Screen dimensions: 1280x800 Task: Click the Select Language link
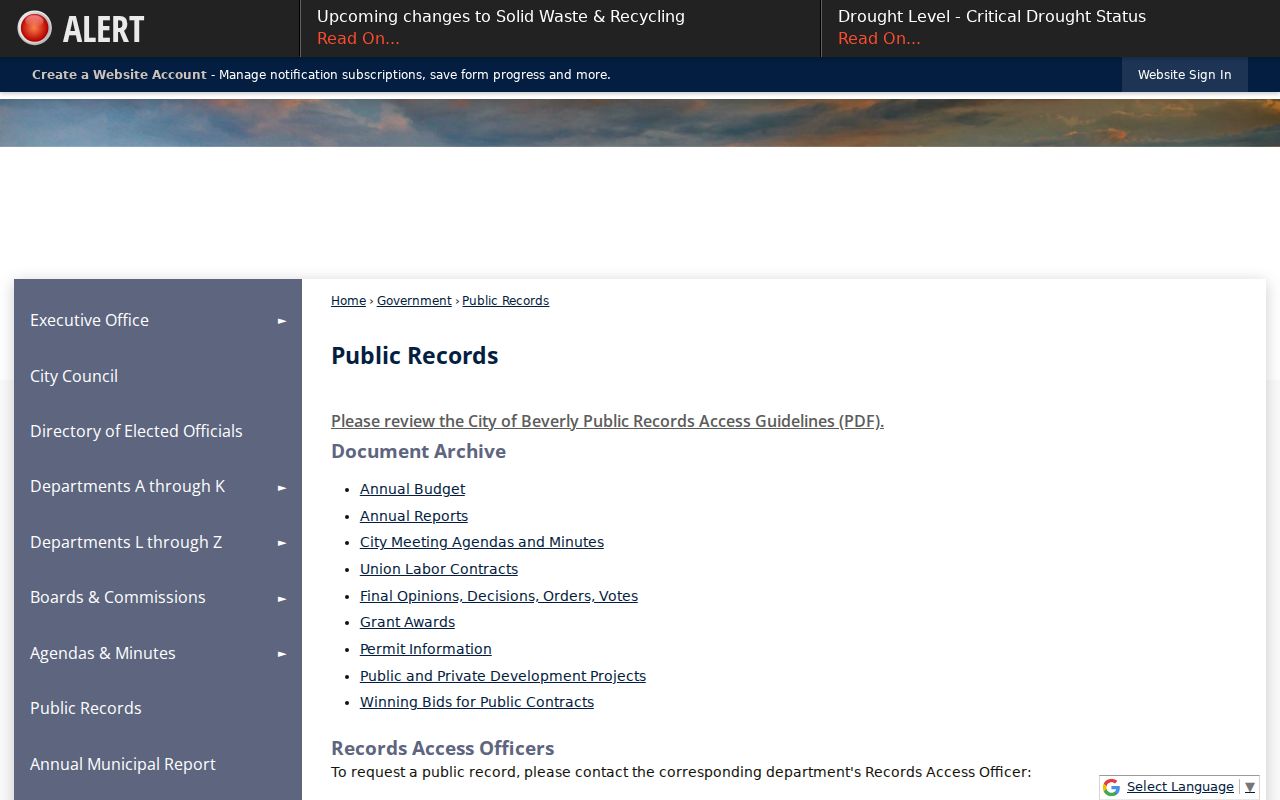pyautogui.click(x=1180, y=787)
